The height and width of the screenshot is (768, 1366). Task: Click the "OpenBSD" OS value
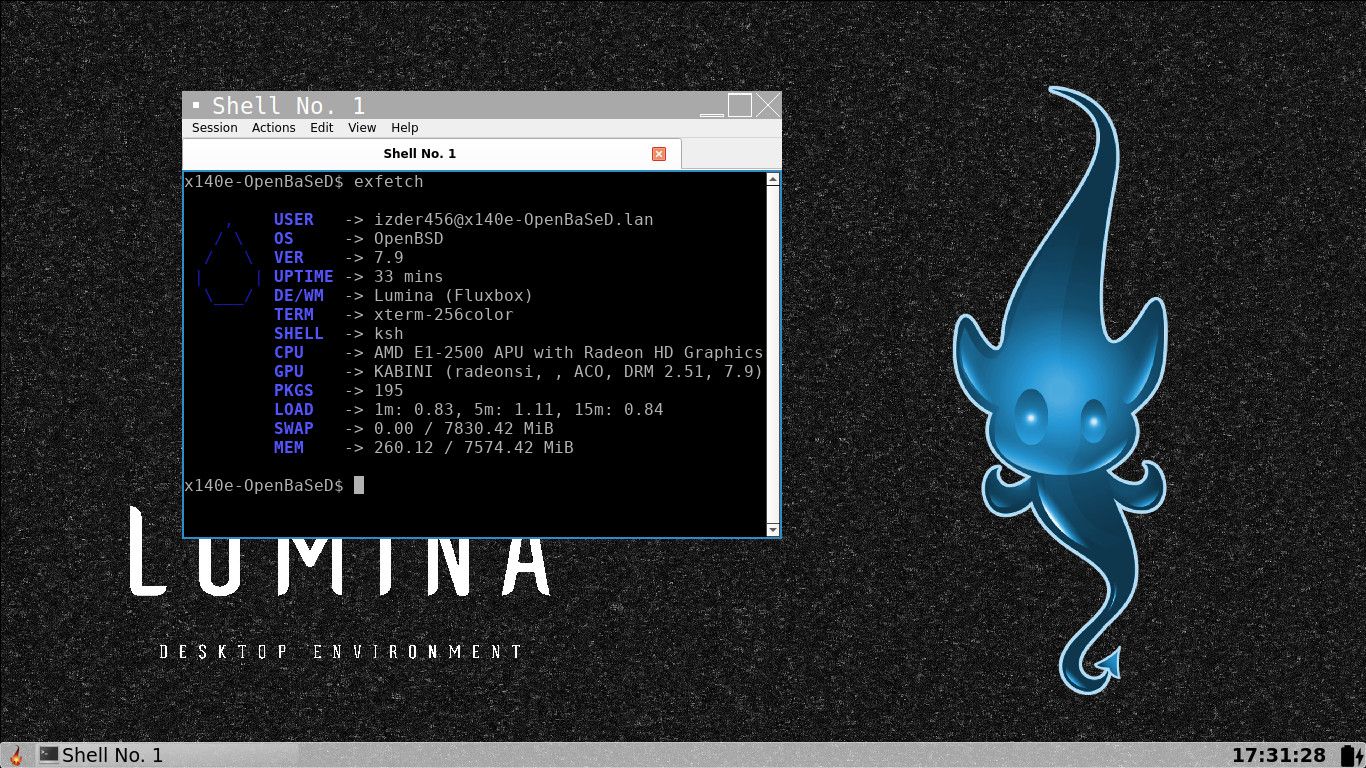tap(409, 239)
